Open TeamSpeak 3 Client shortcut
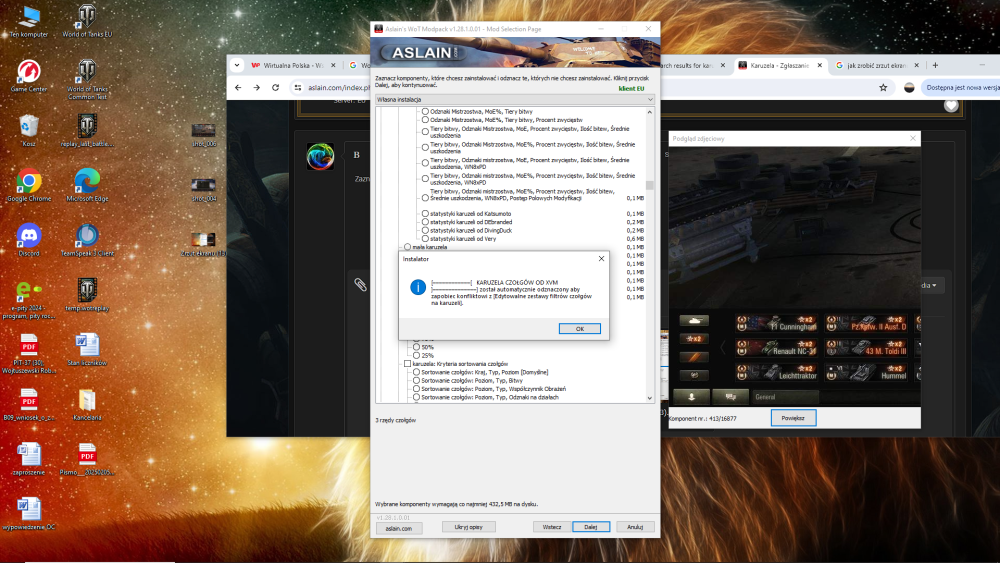 87,240
